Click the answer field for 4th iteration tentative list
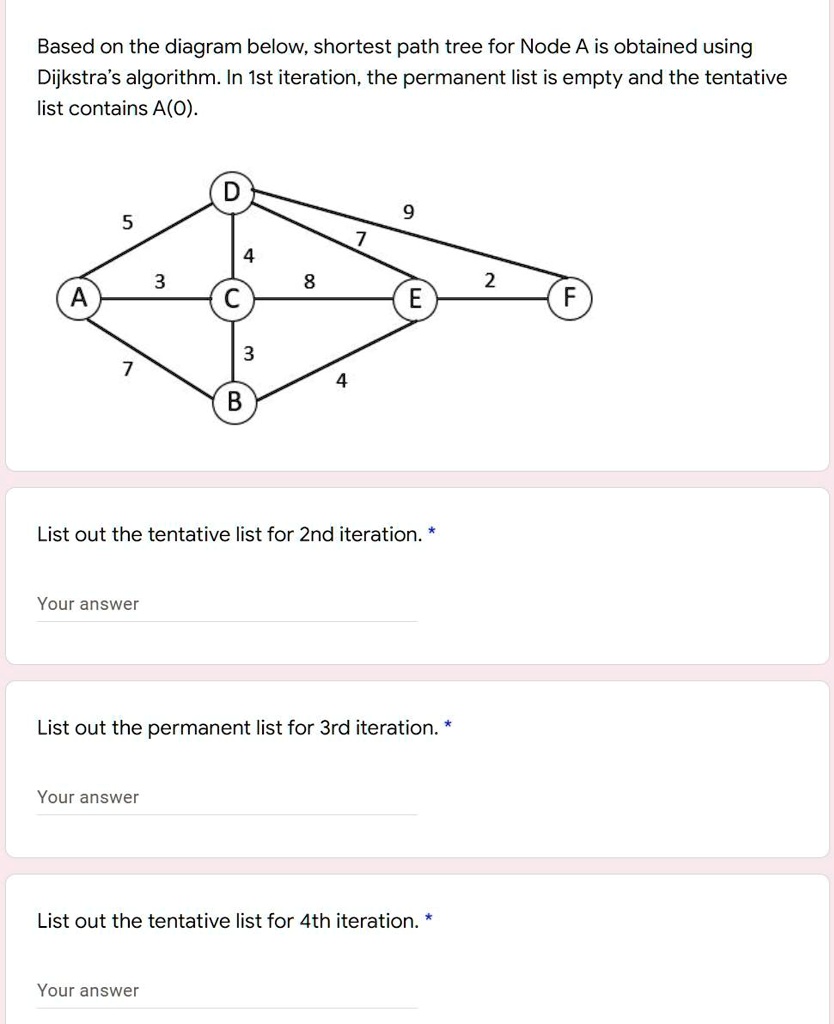Viewport: 834px width, 1024px height. coord(225,989)
